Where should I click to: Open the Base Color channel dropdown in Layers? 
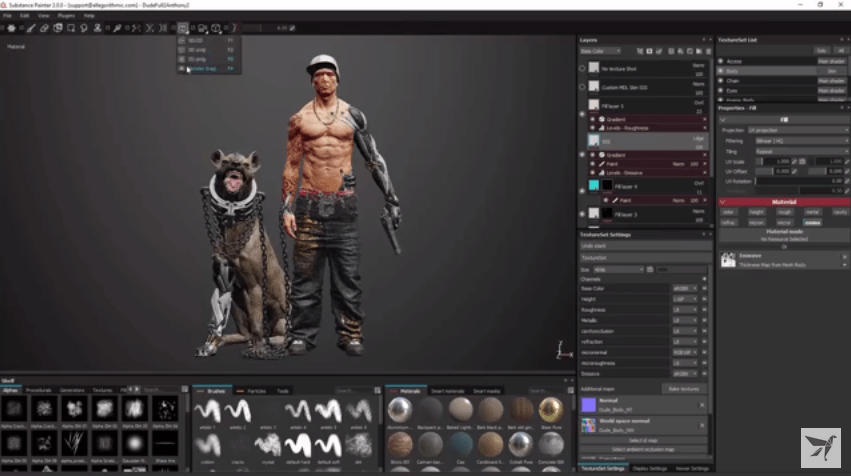click(600, 51)
